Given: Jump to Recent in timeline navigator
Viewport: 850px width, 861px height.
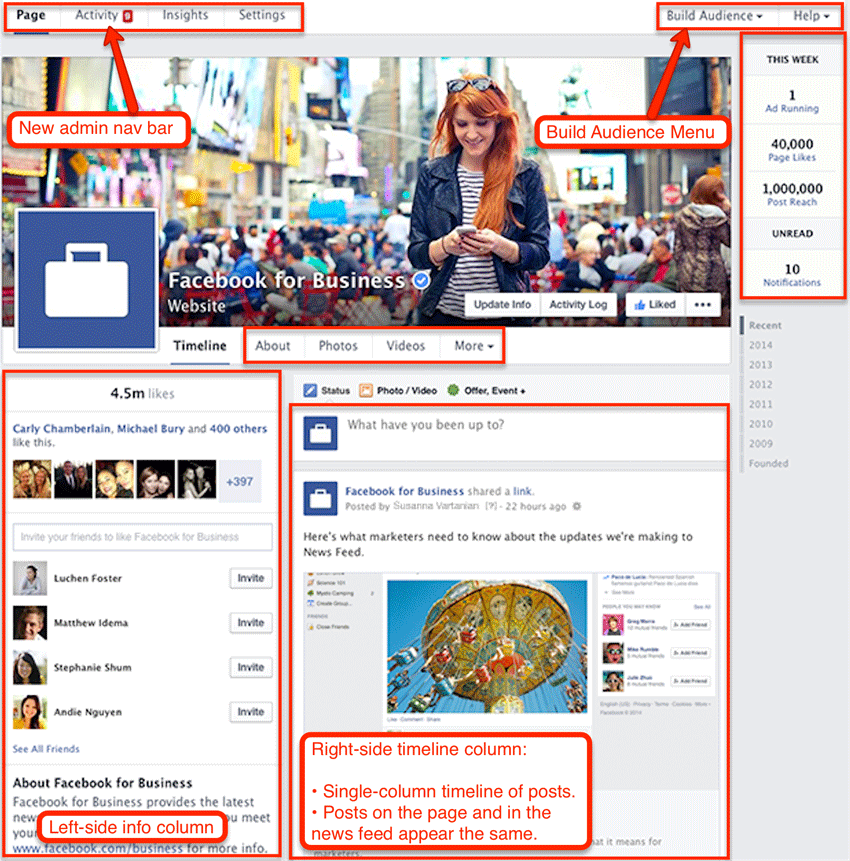Looking at the screenshot, I should point(765,326).
